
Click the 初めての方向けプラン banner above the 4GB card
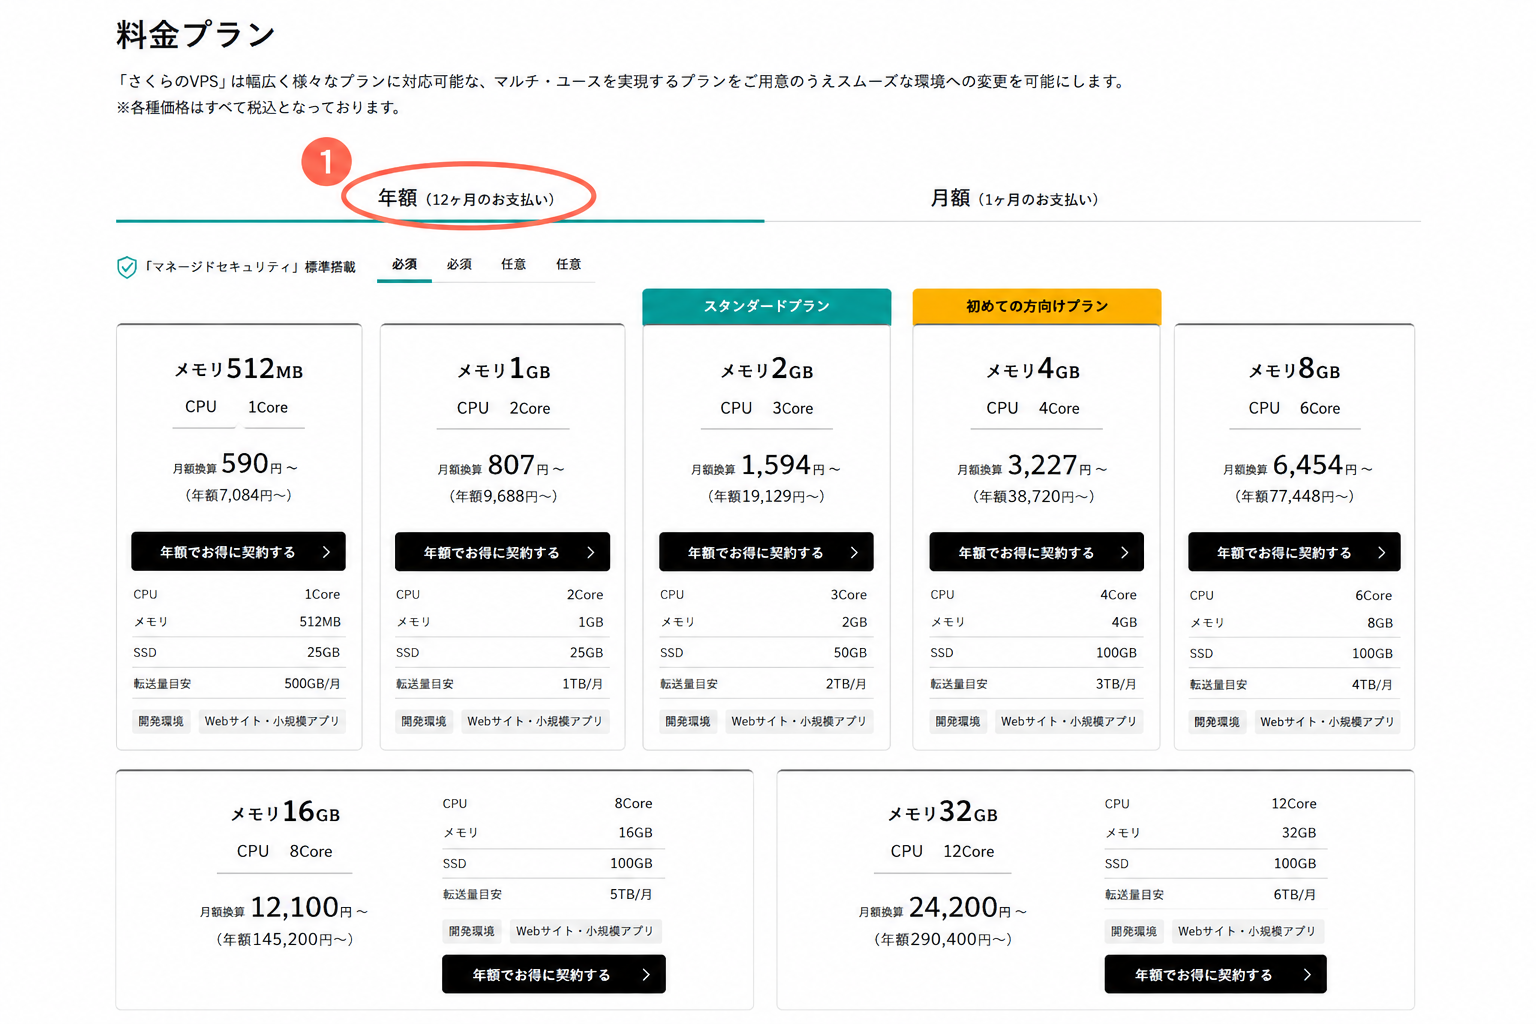(x=1037, y=306)
